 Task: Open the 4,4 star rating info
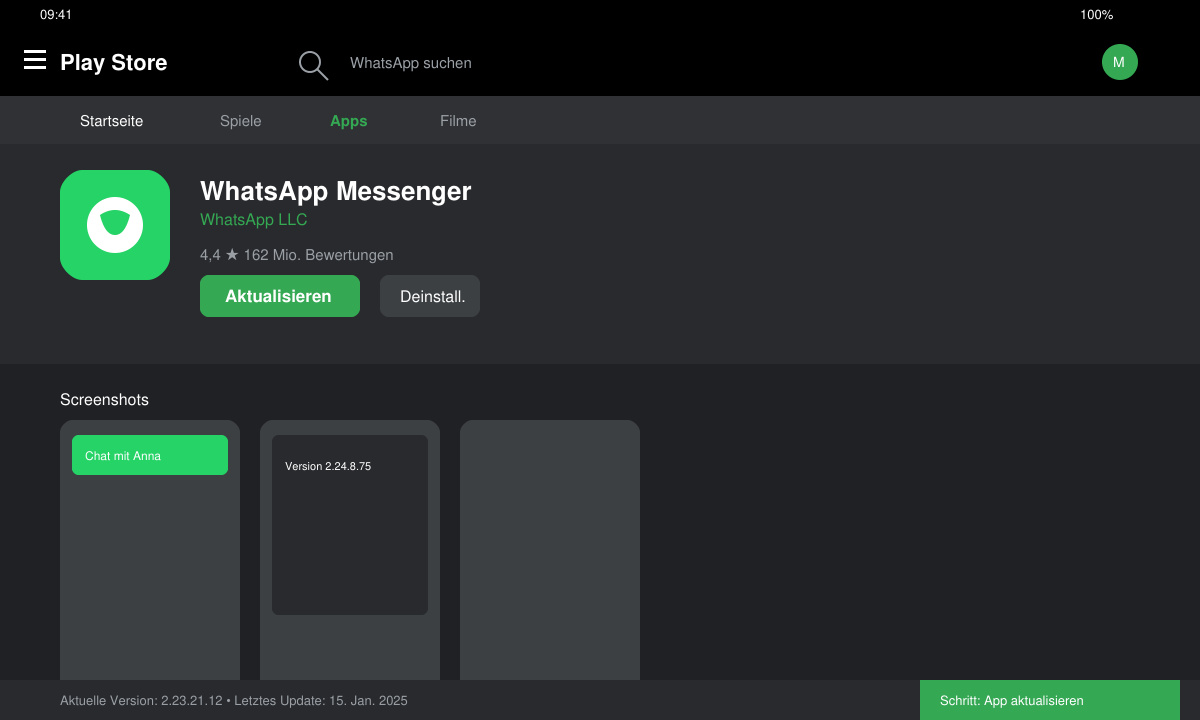tap(297, 255)
